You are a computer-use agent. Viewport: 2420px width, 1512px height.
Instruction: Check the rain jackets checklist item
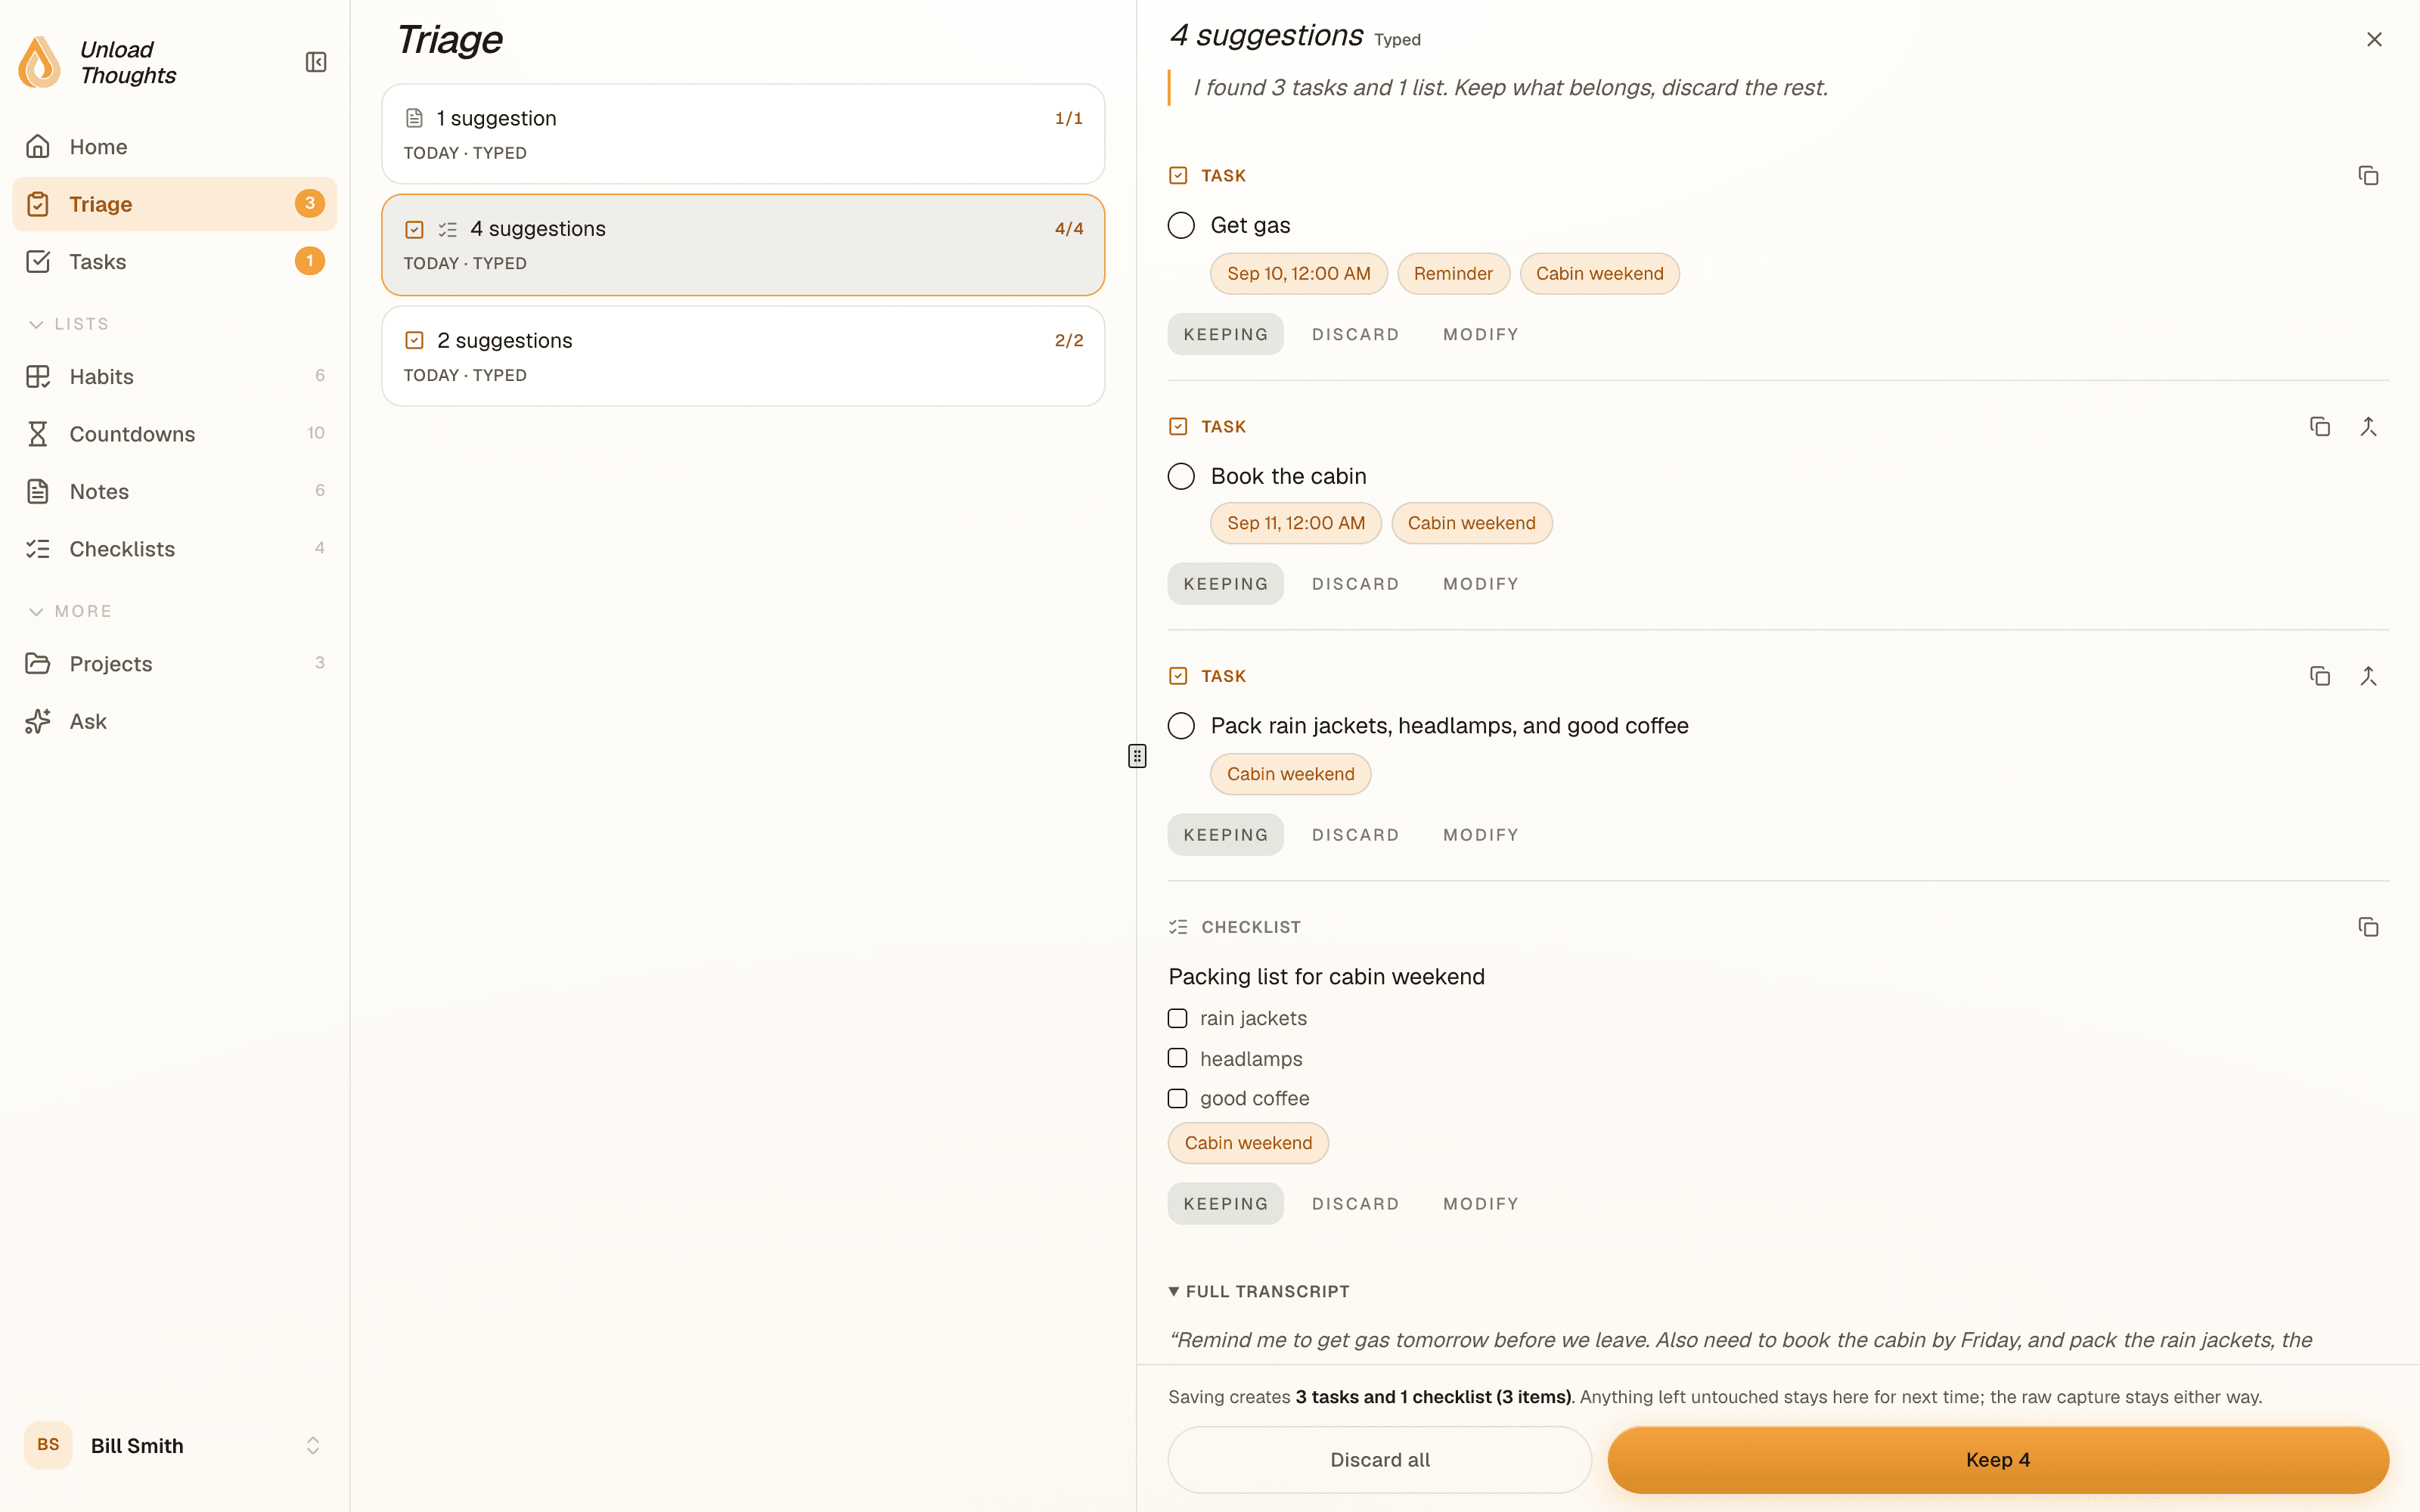point(1178,1019)
